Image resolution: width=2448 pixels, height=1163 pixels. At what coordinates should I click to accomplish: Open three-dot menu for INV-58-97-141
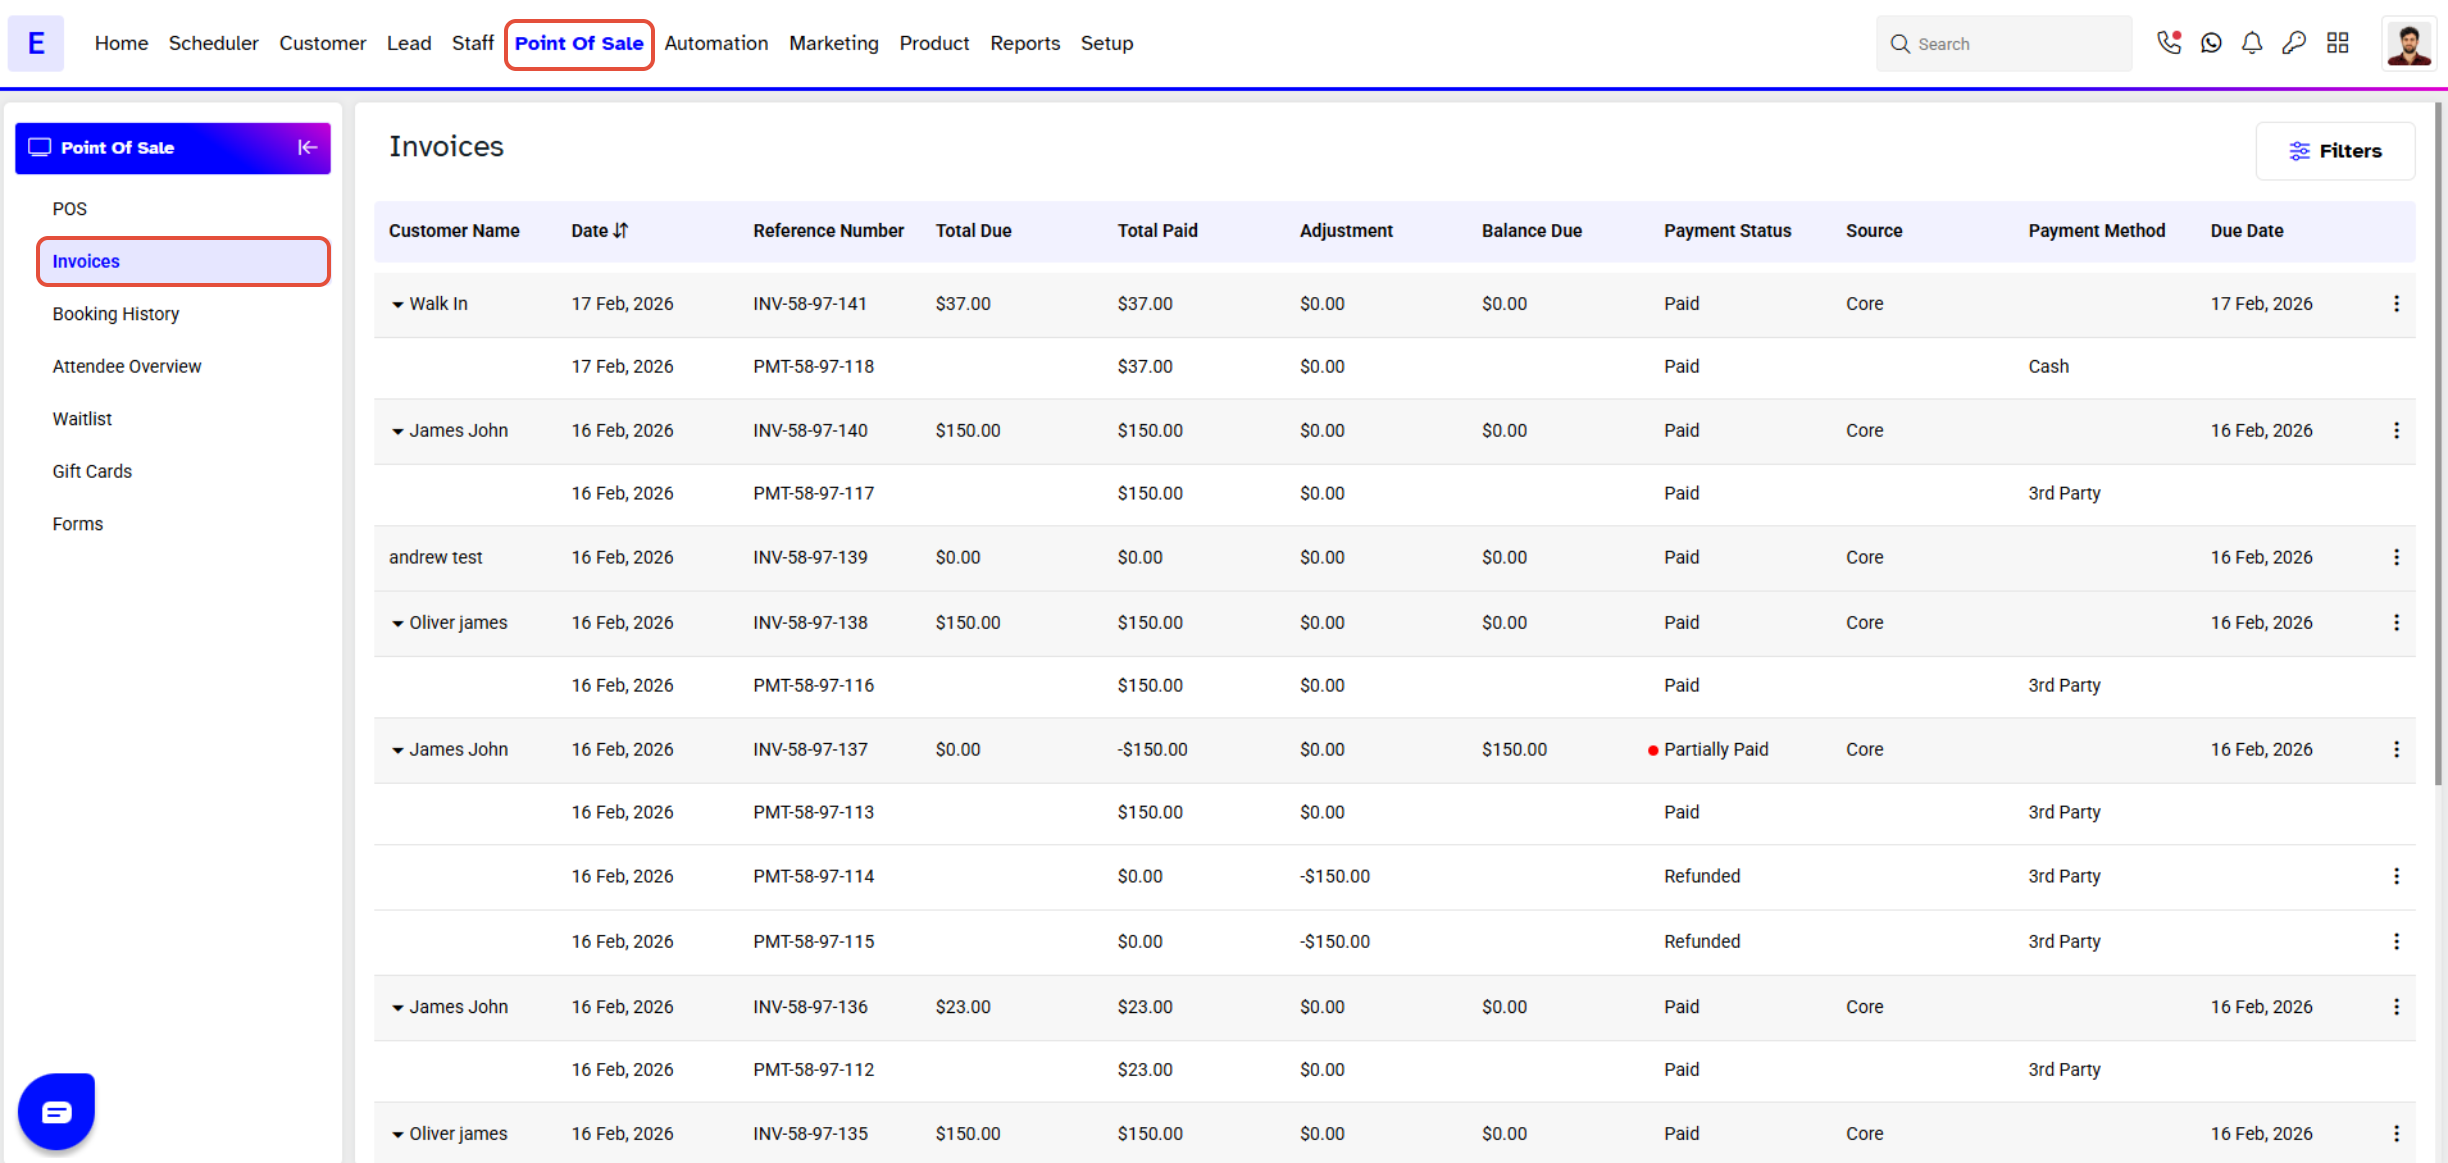pyautogui.click(x=2396, y=304)
